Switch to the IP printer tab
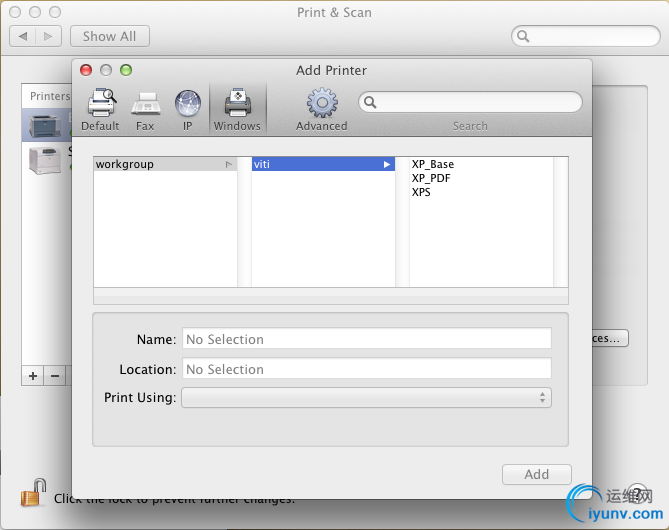 pyautogui.click(x=187, y=110)
